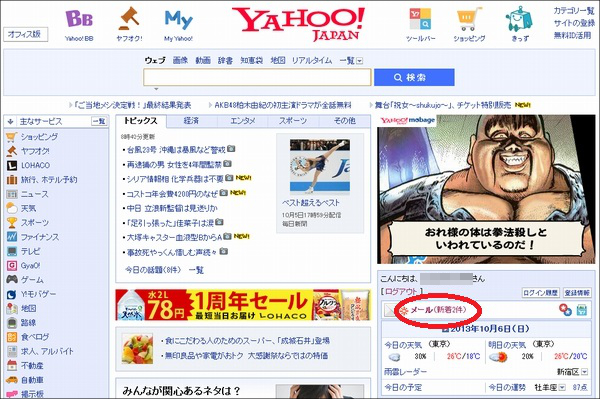Select the 動画 search type

[x=203, y=60]
